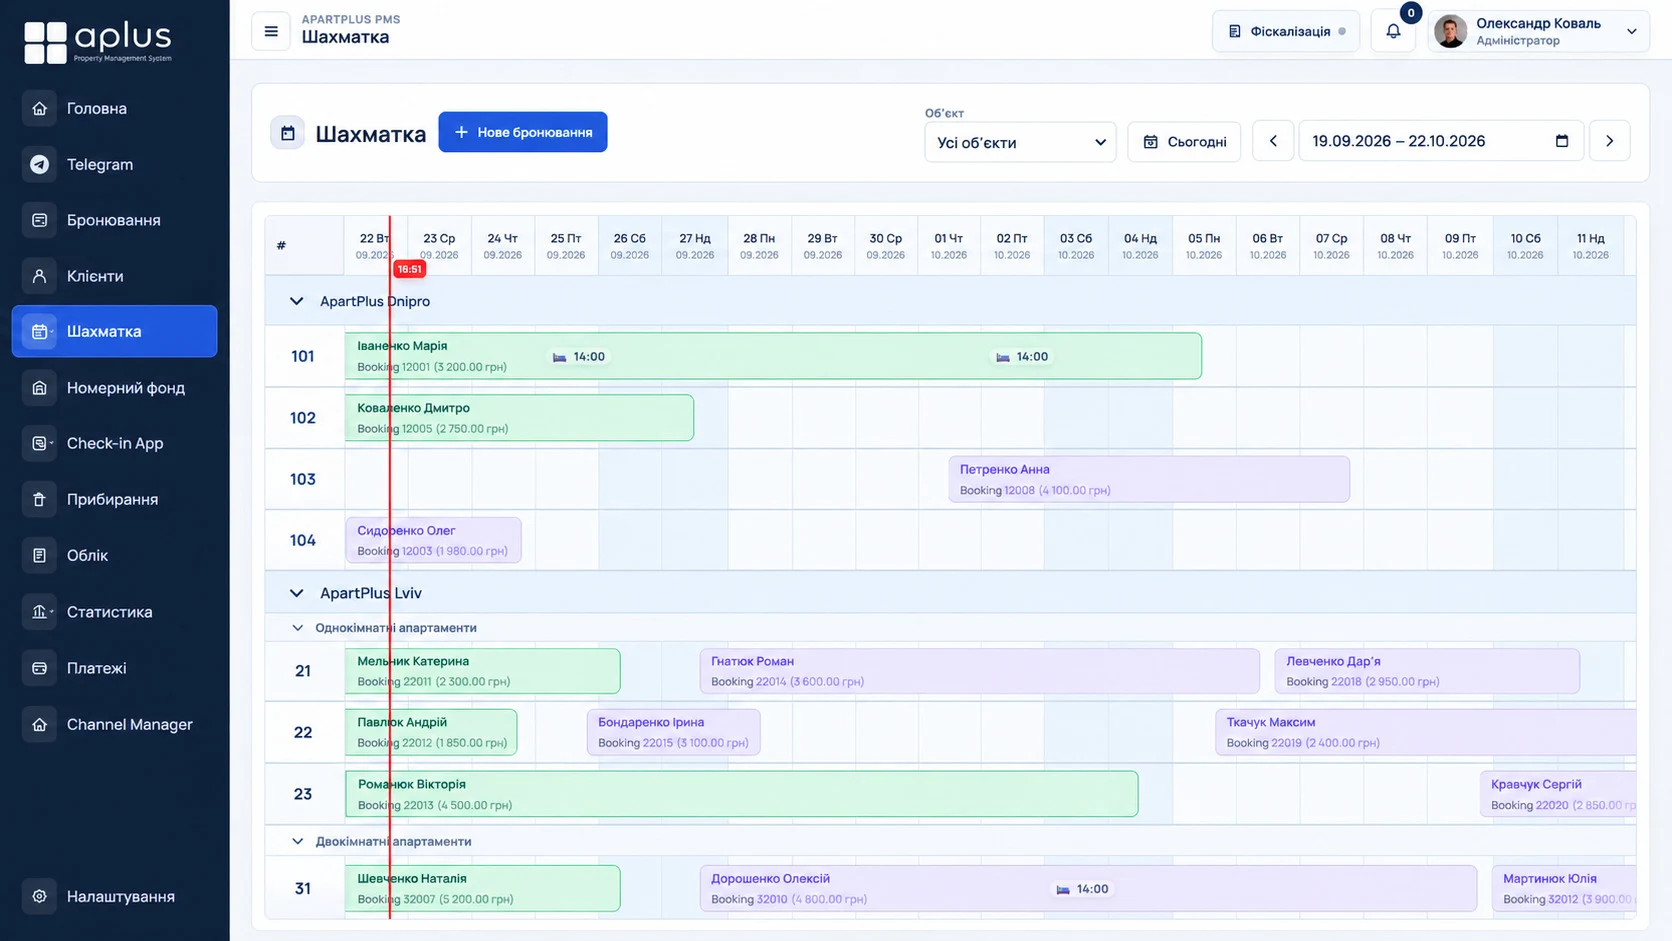Open booking Коваленко Дмитро 12005
Screen dimensions: 1672x941
[519, 417]
